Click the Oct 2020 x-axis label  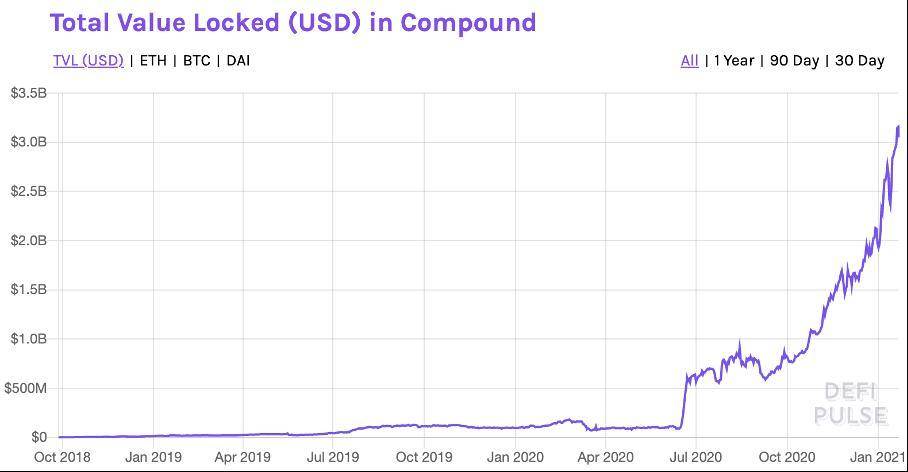coord(787,457)
